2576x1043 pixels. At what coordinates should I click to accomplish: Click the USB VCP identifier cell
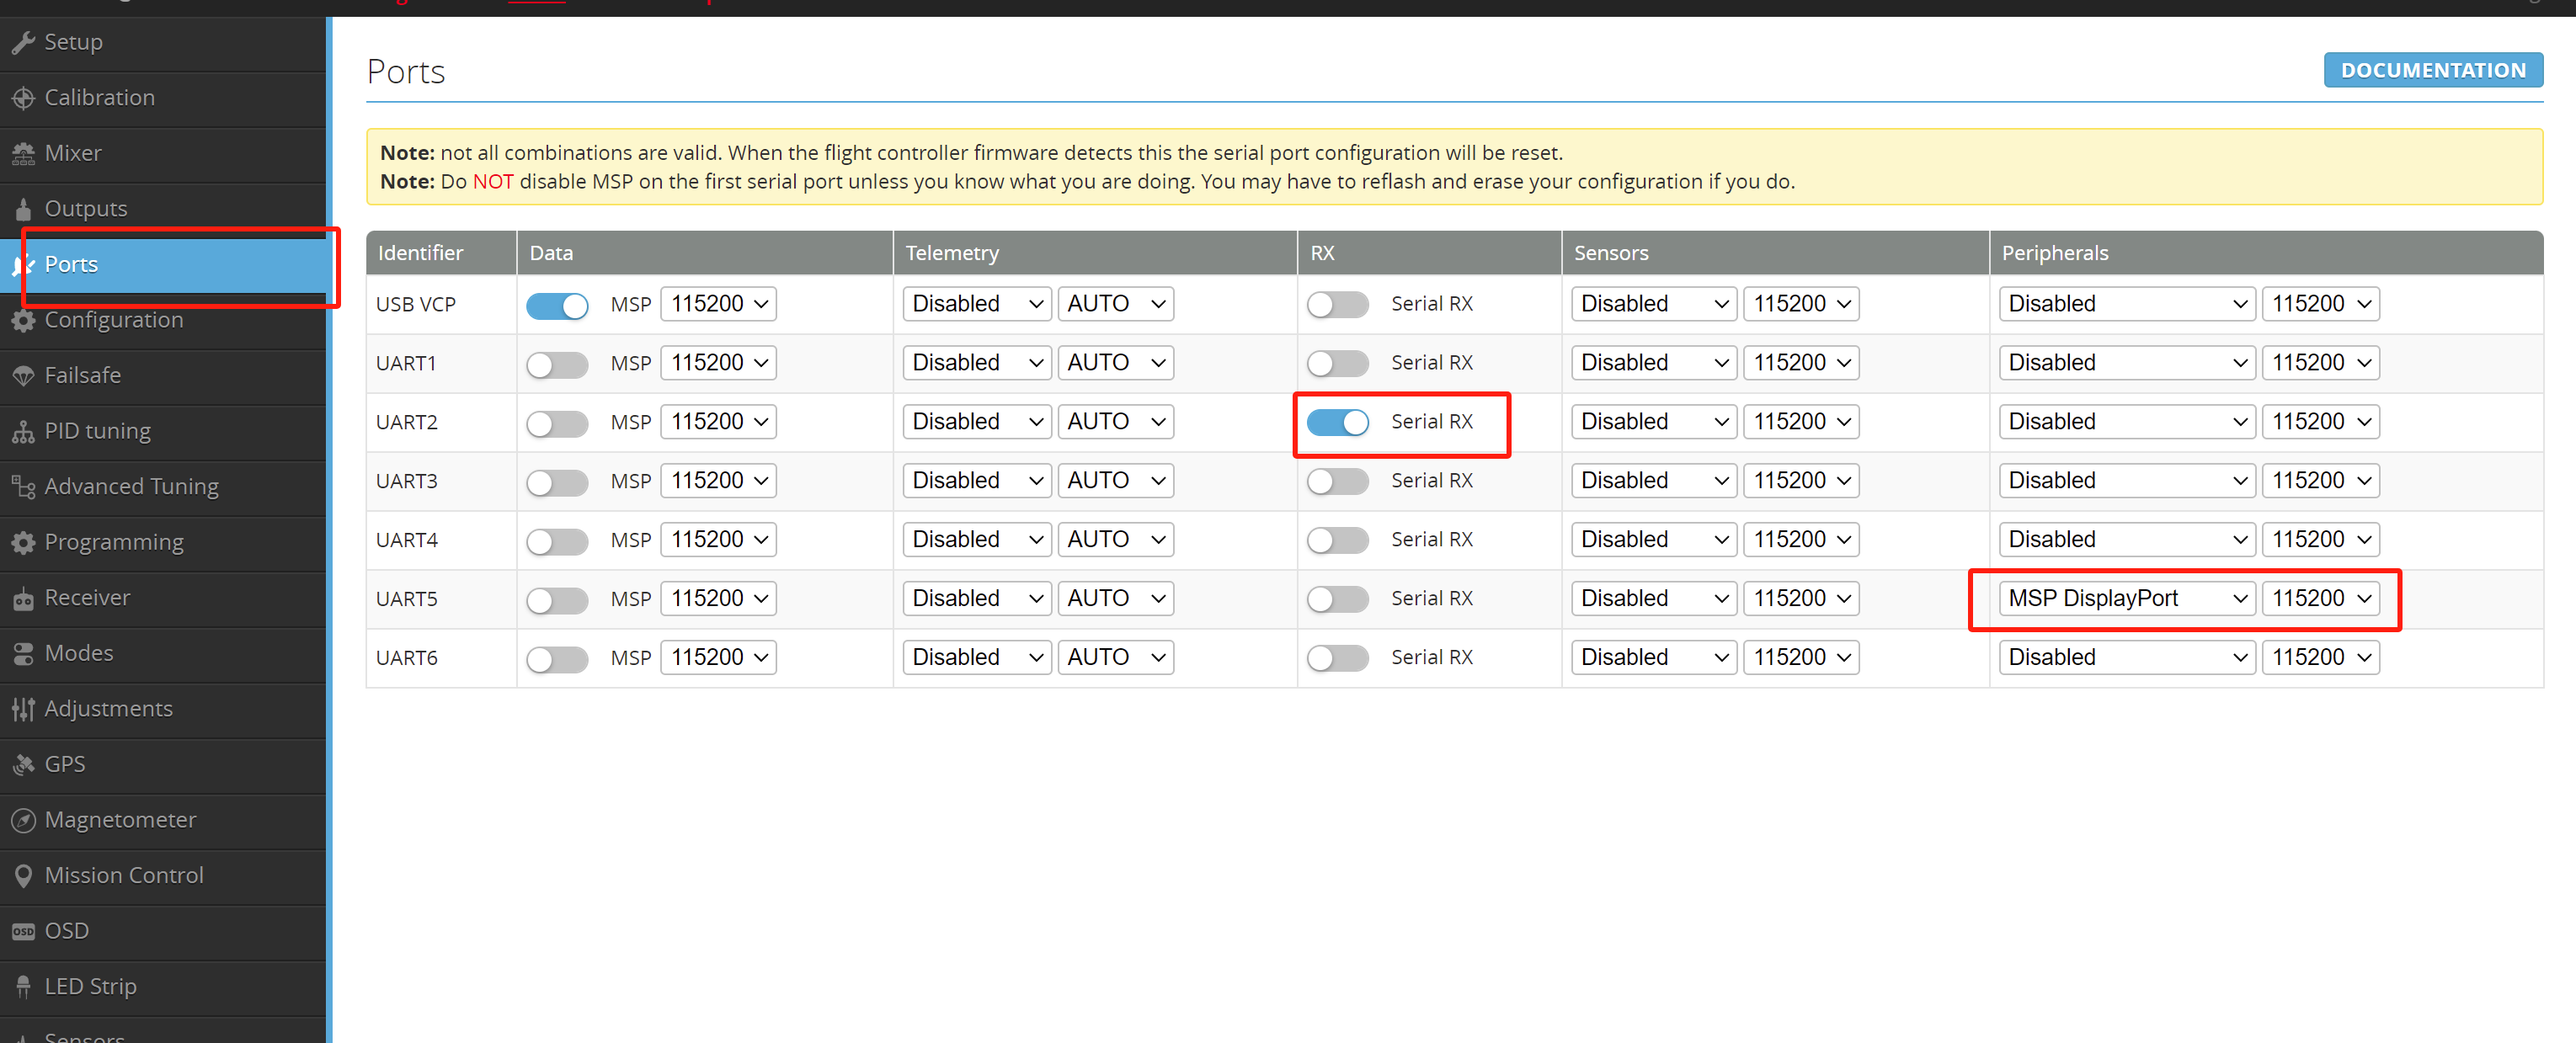click(x=441, y=304)
